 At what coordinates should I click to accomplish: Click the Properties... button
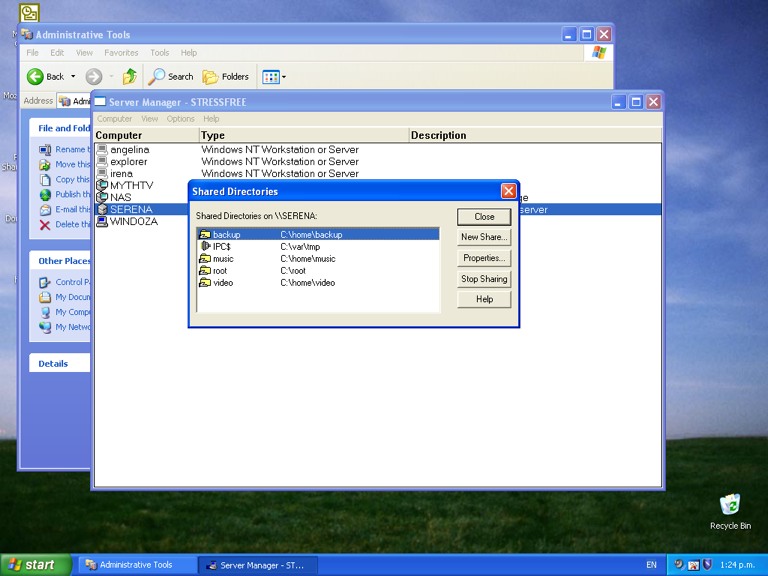484,258
